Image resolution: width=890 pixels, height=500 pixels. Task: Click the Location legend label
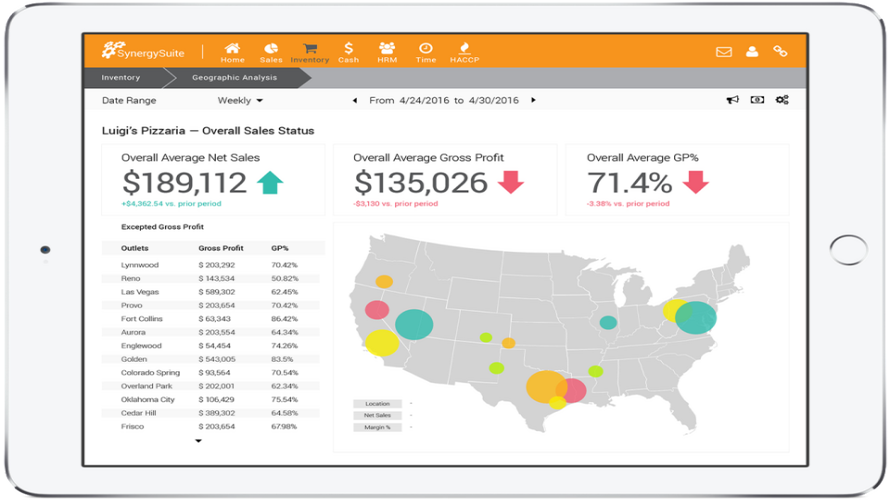[377, 404]
